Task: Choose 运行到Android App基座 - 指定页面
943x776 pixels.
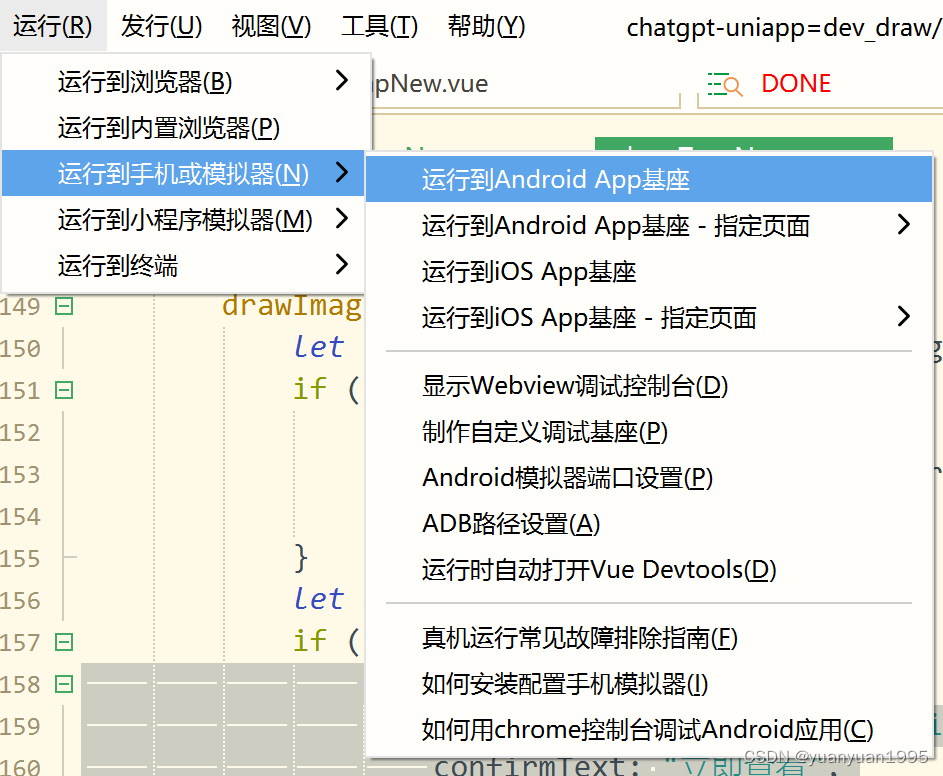Action: (649, 225)
